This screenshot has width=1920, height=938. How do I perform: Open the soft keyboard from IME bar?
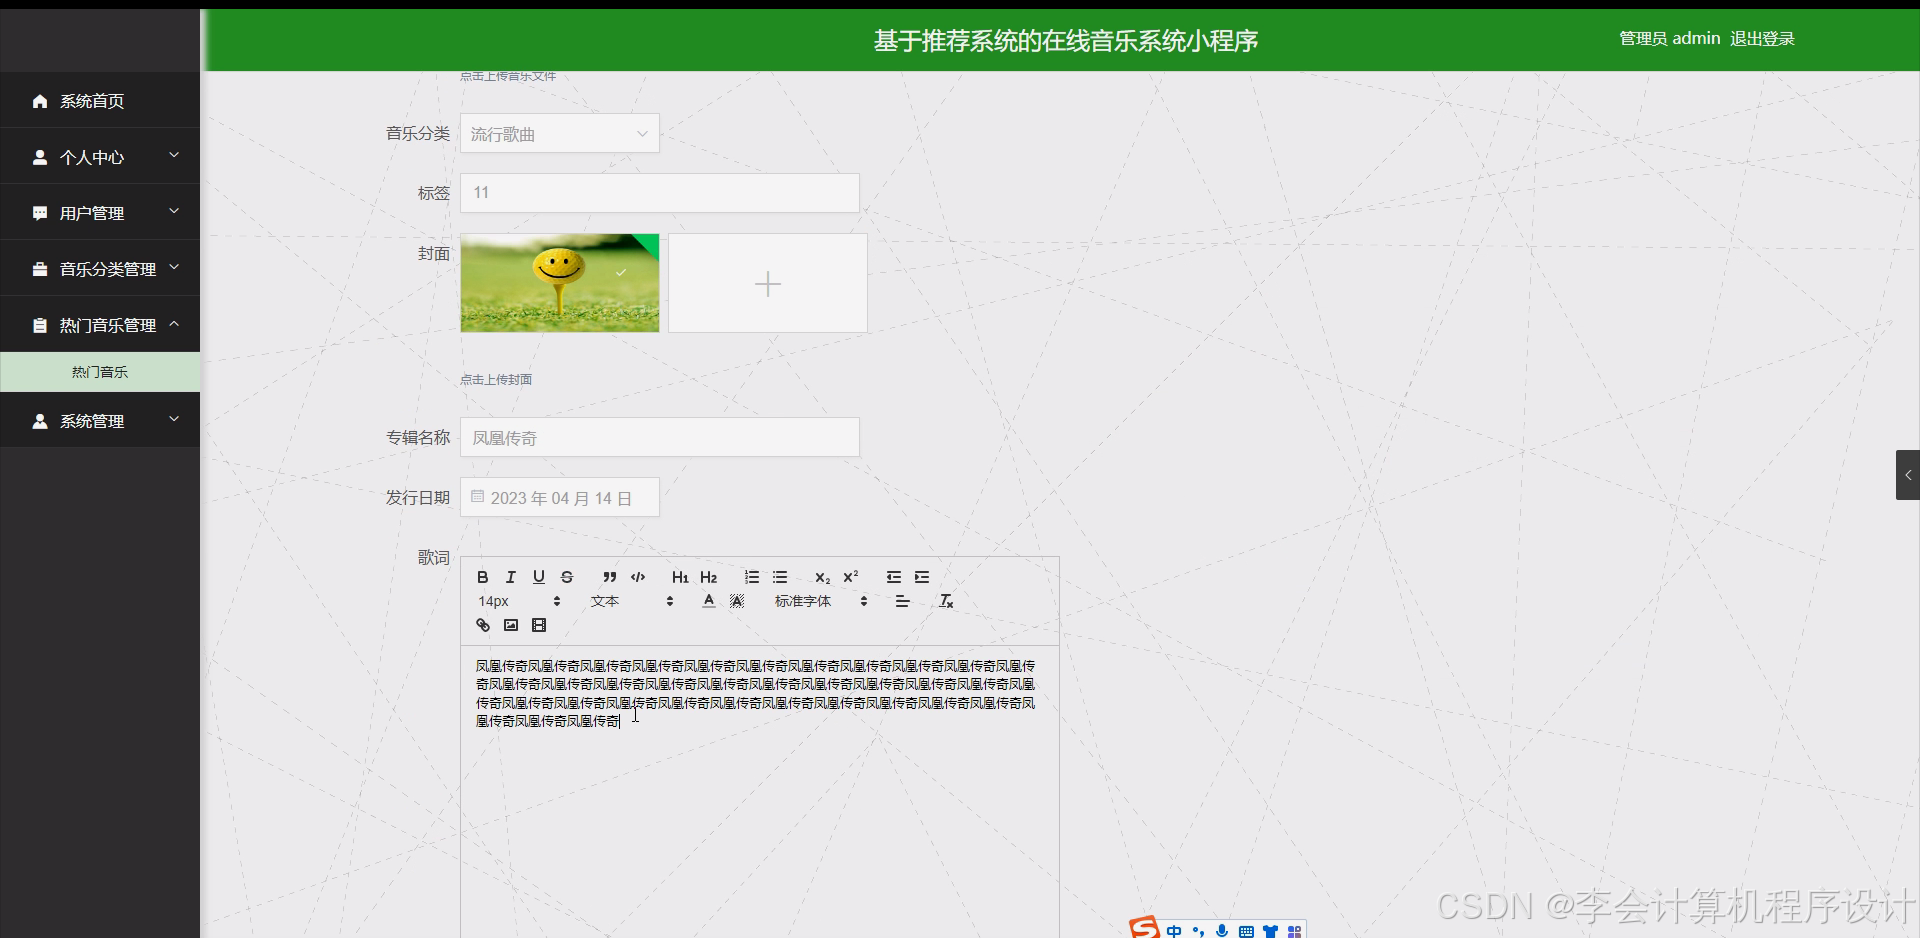pos(1246,931)
